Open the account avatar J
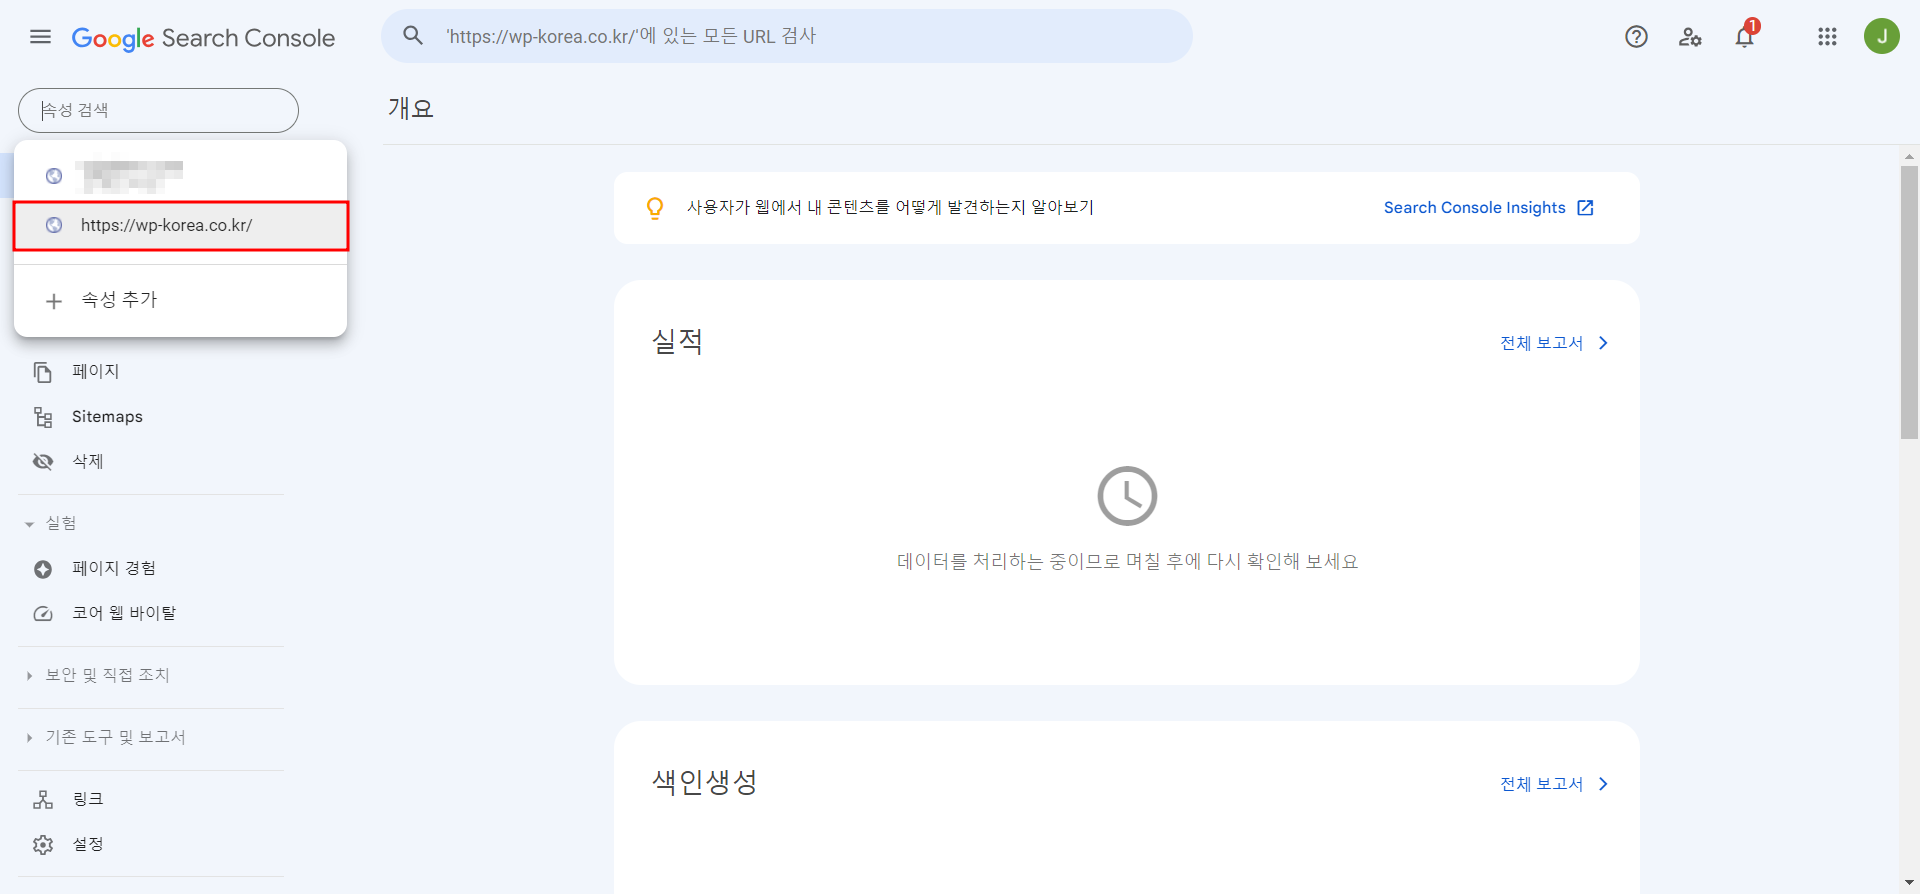Viewport: 1920px width, 894px height. point(1881,36)
